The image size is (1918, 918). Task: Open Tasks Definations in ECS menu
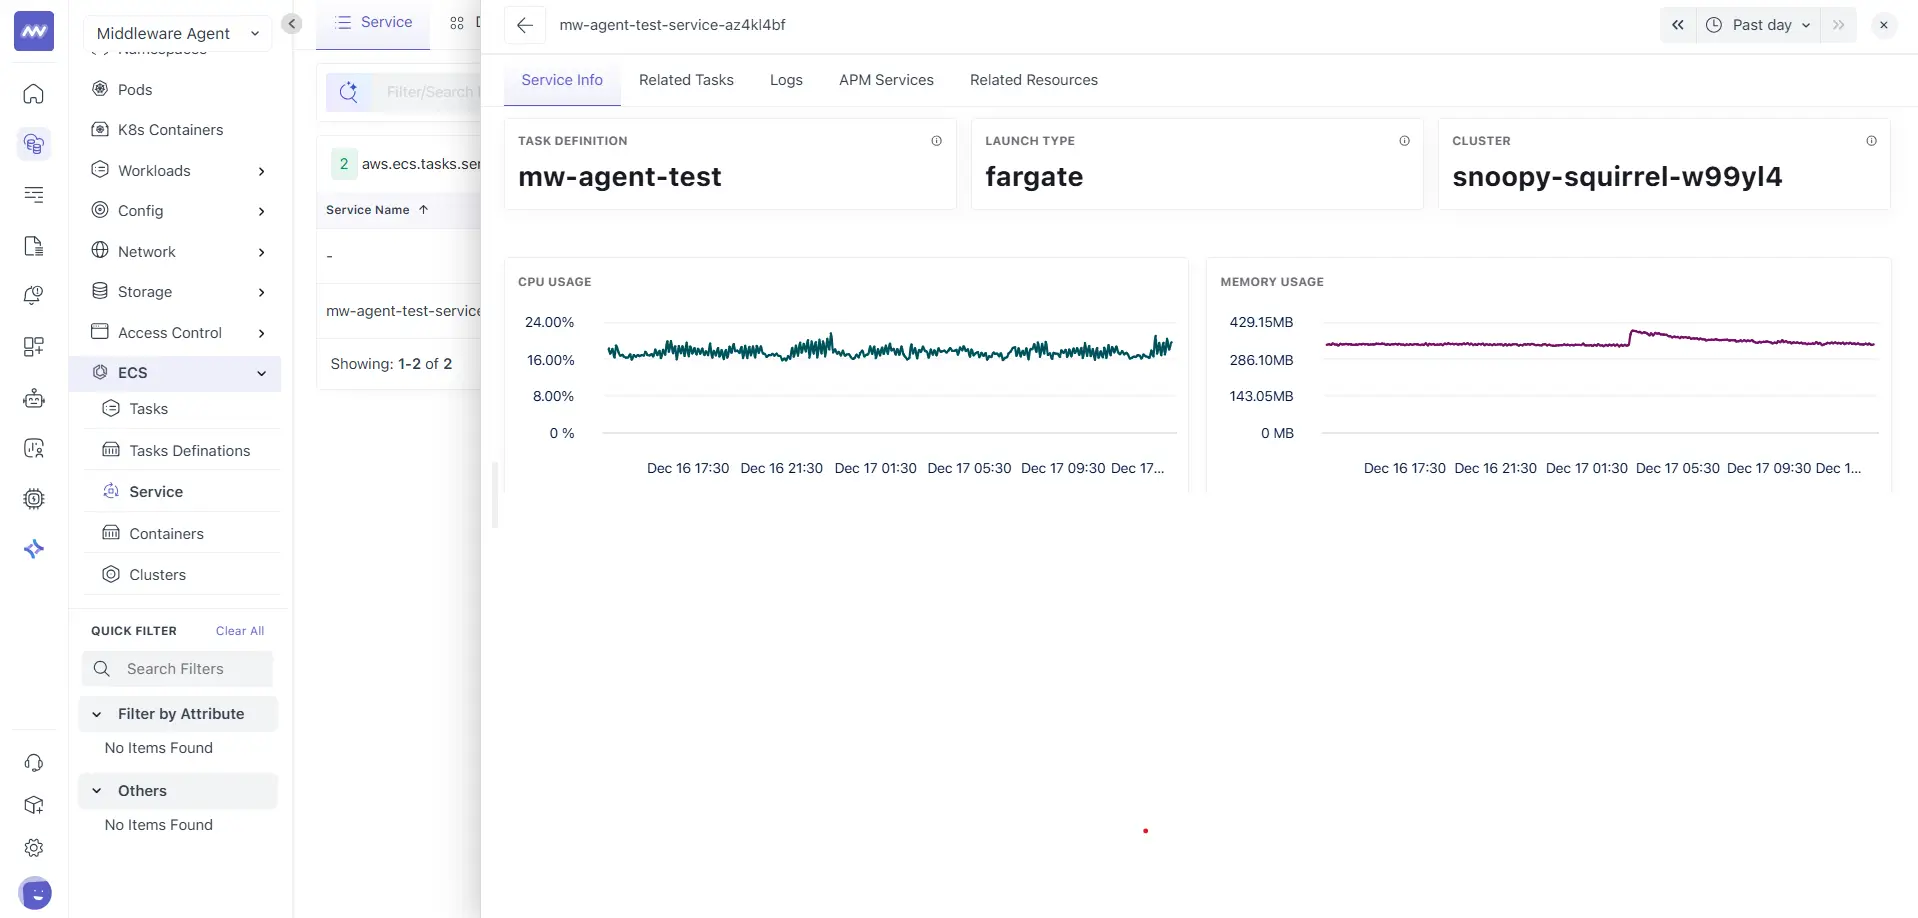tap(189, 451)
